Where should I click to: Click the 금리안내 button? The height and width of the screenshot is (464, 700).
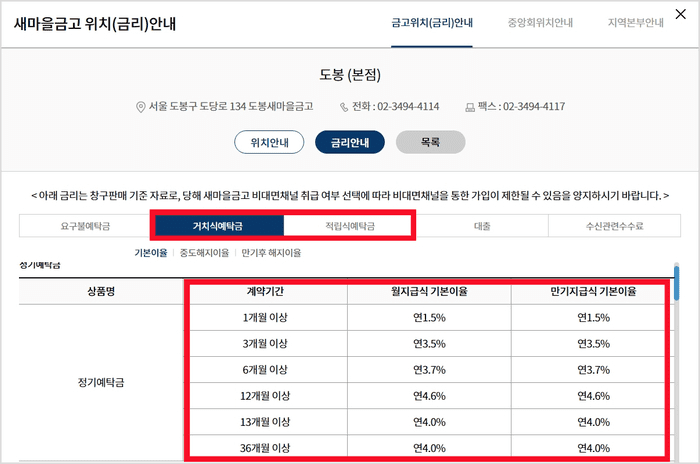point(350,142)
